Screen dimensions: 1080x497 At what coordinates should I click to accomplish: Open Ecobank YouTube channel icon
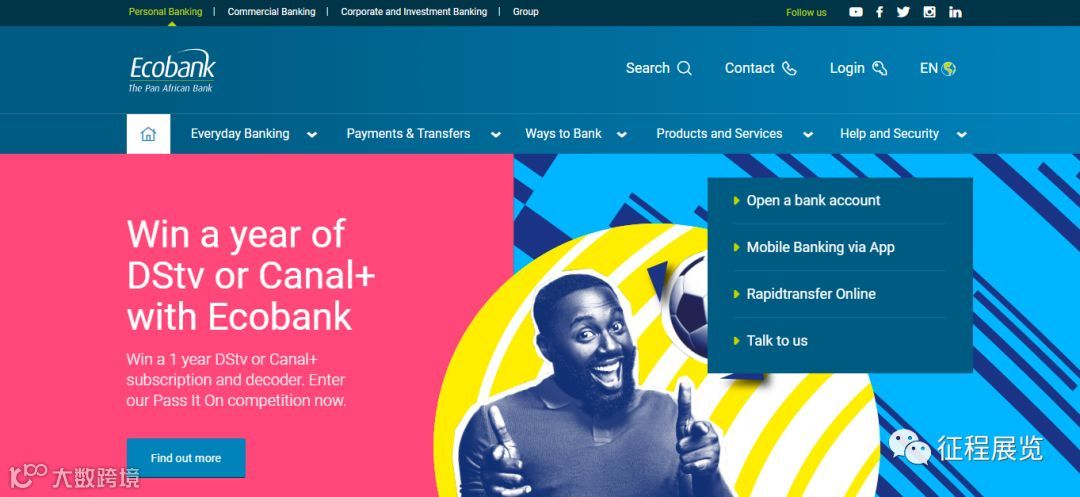point(855,12)
